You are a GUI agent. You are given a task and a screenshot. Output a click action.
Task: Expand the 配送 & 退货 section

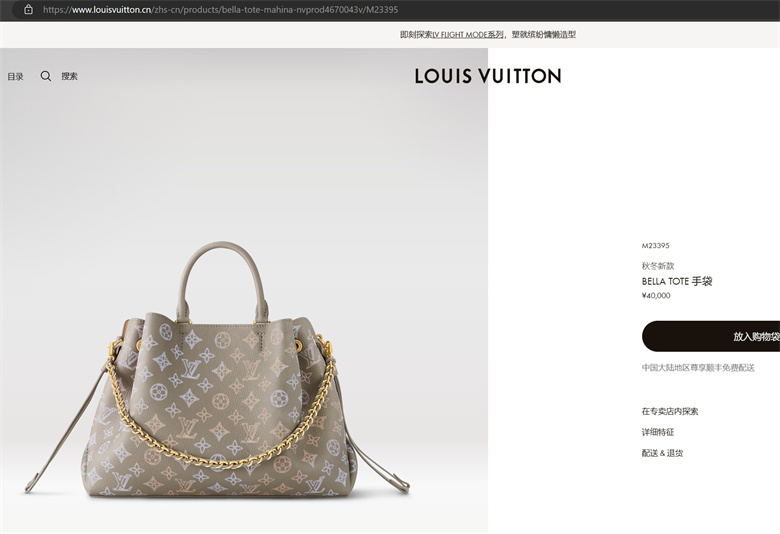pyautogui.click(x=662, y=453)
